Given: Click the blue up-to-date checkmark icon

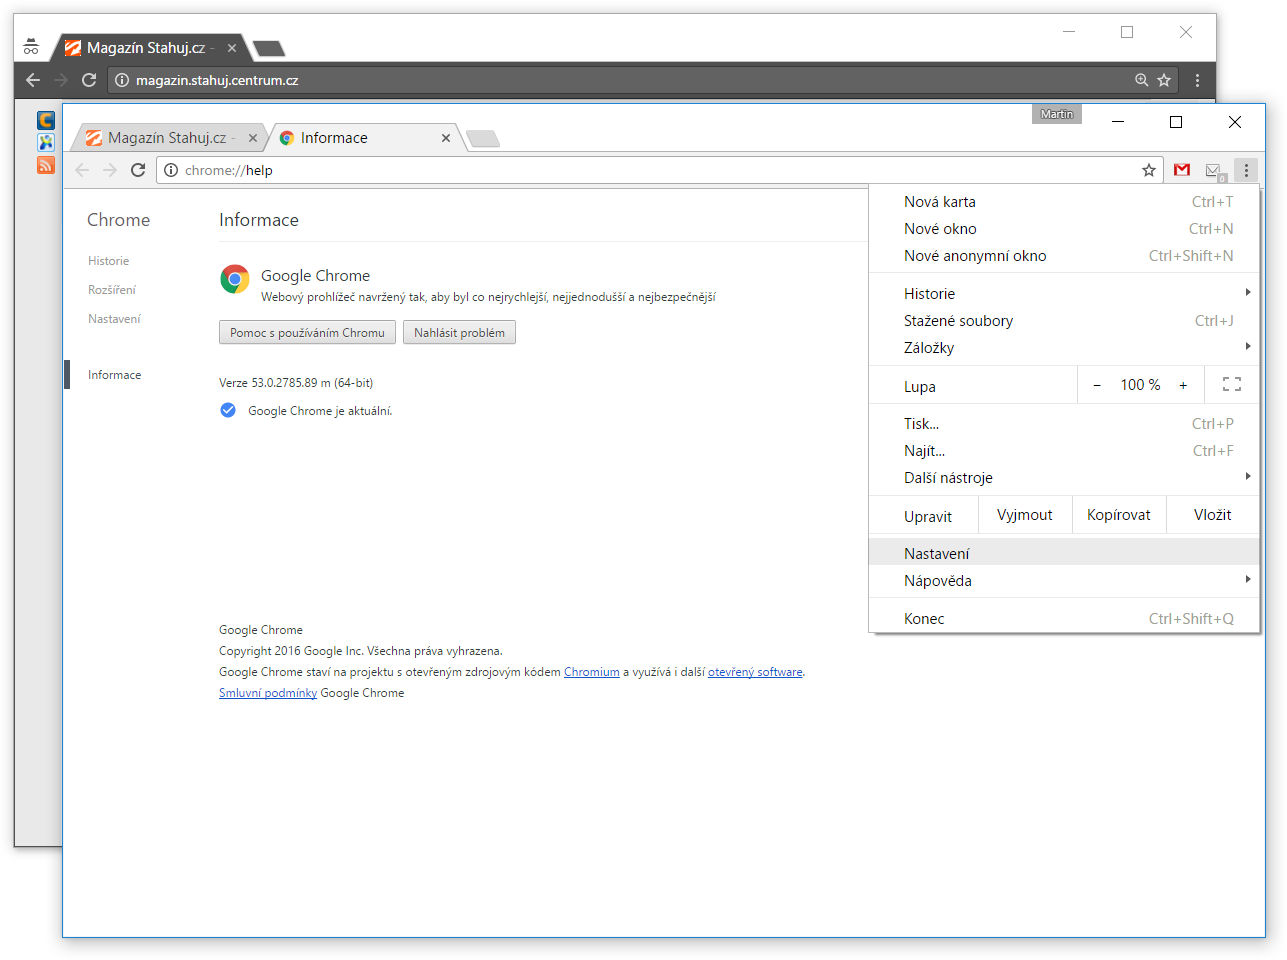Looking at the screenshot, I should click(228, 410).
